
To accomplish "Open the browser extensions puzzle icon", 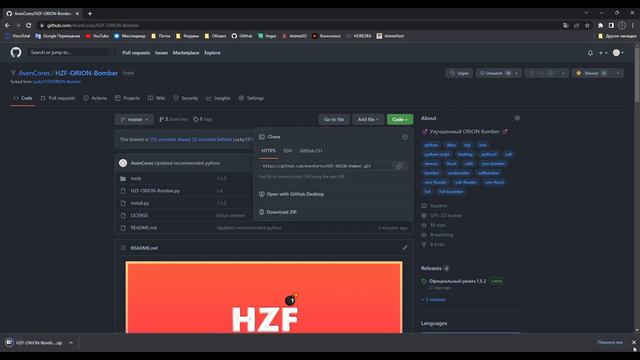I will click(x=600, y=25).
